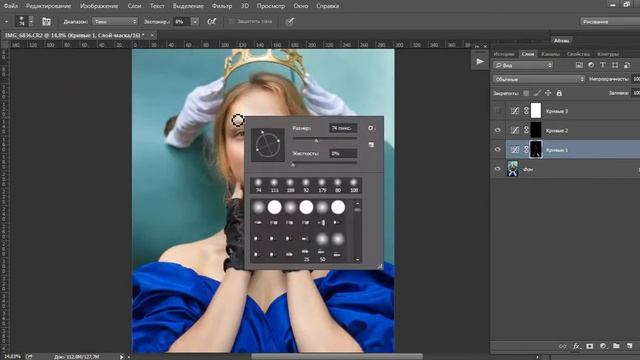The height and width of the screenshot is (360, 640).
Task: Open the Просмотр menu
Action: [271, 6]
